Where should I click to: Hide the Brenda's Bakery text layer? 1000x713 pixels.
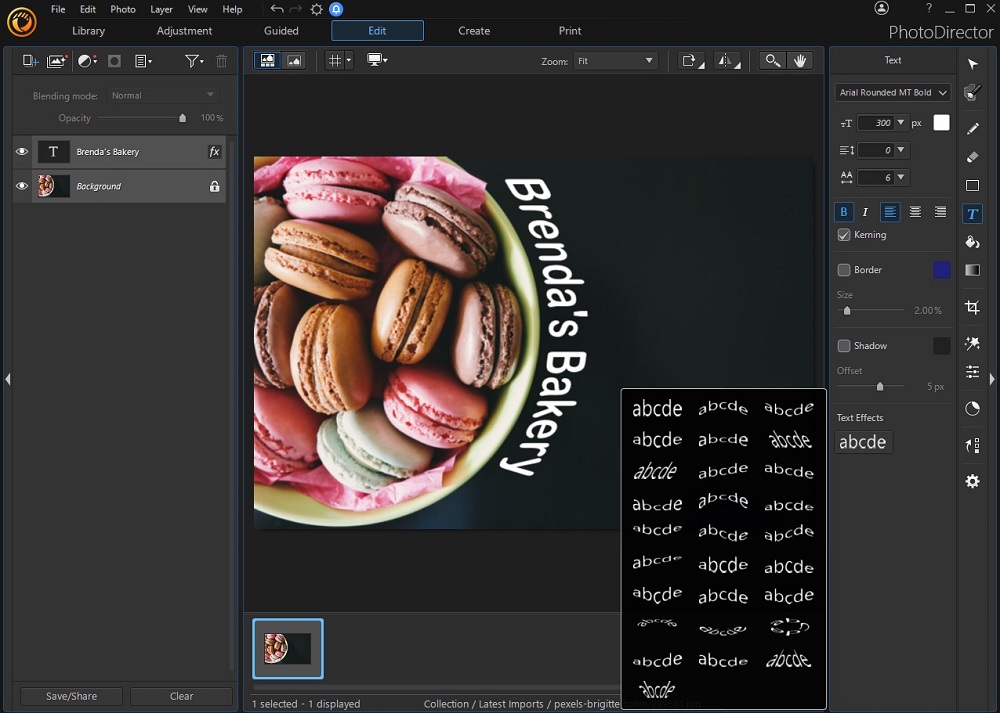pos(21,152)
